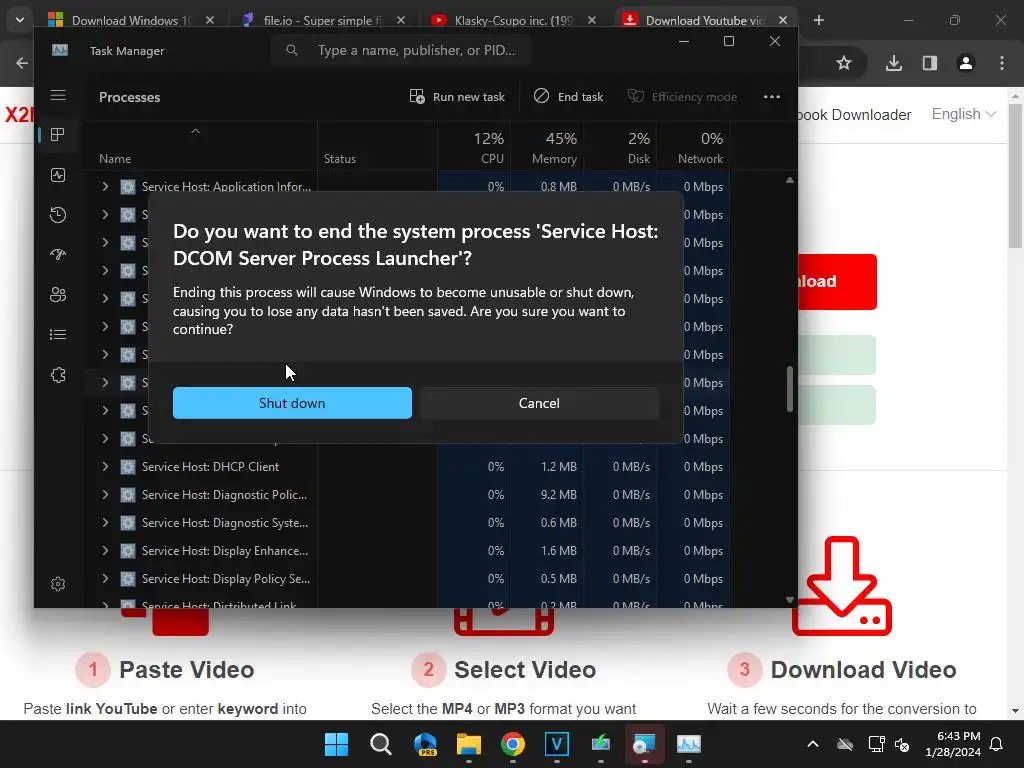Open App history icon in sidebar
The image size is (1024, 768).
point(58,215)
